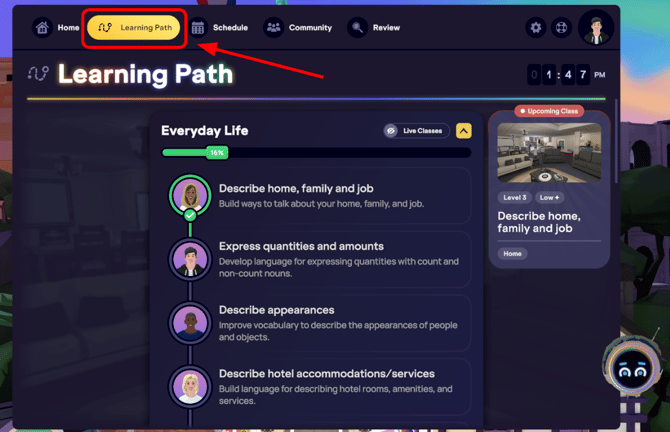The width and height of the screenshot is (670, 432).
Task: Open the Review magnifier icon
Action: coord(357,28)
